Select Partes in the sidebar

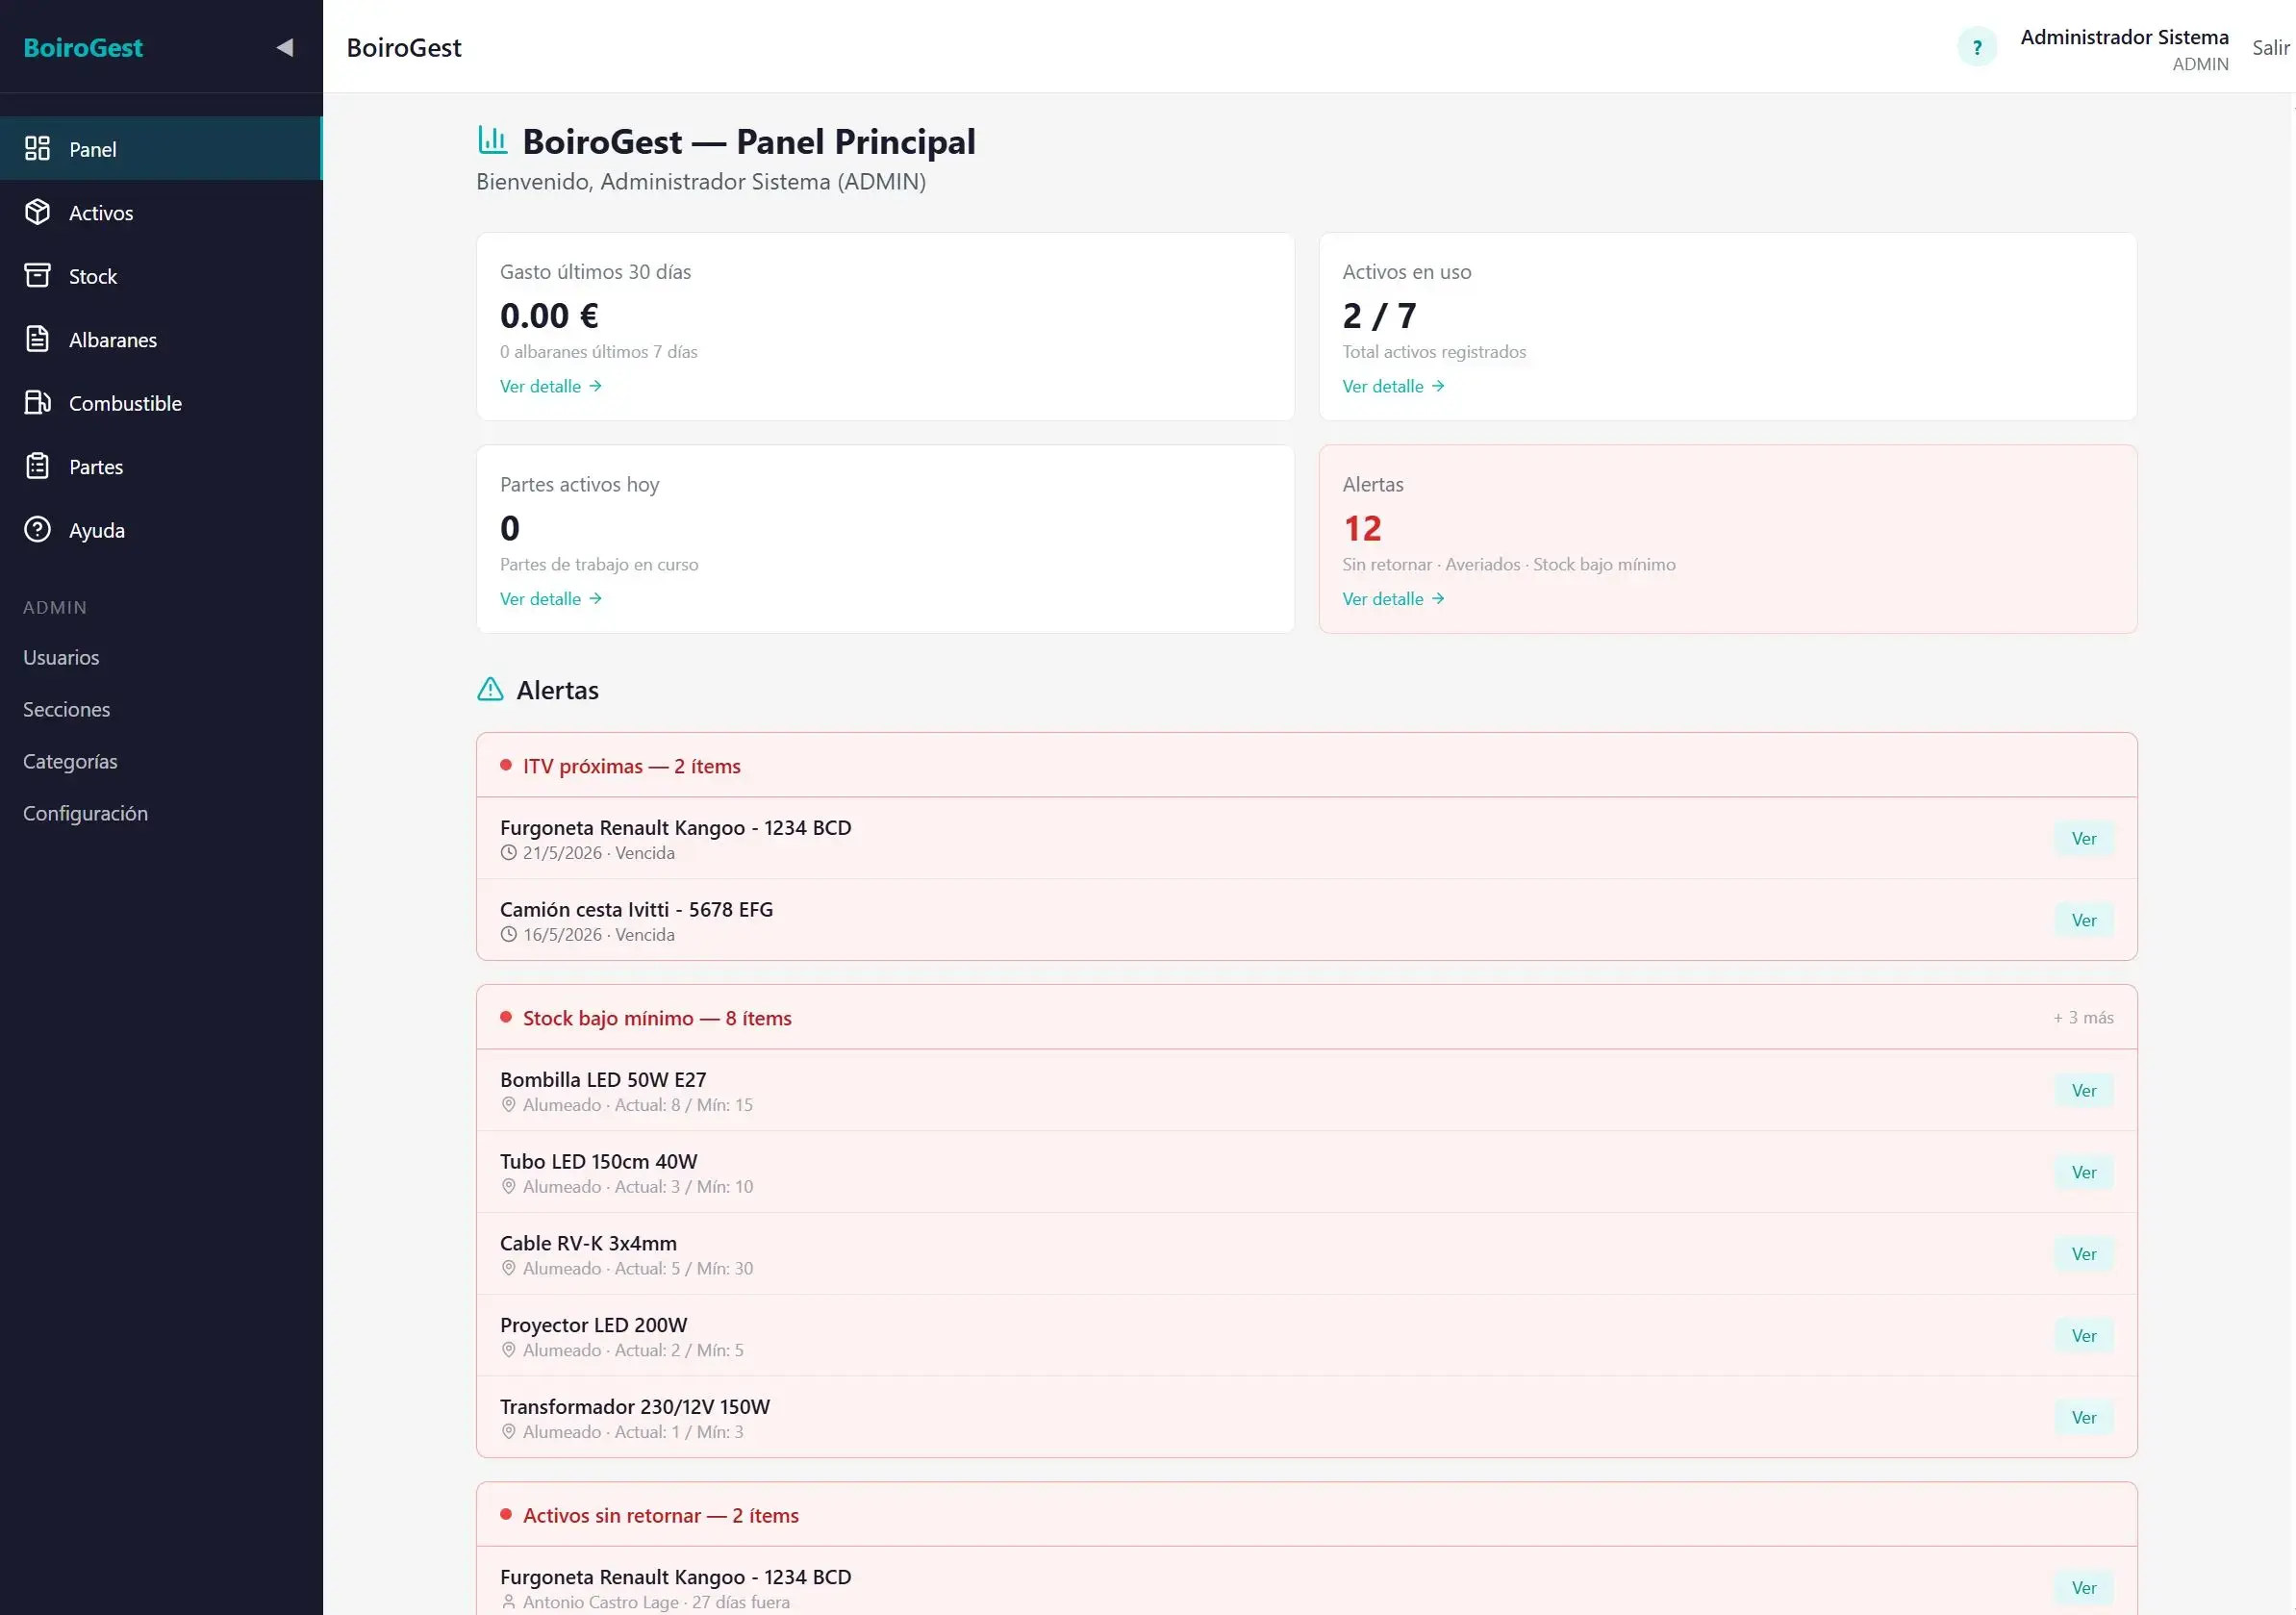click(161, 466)
